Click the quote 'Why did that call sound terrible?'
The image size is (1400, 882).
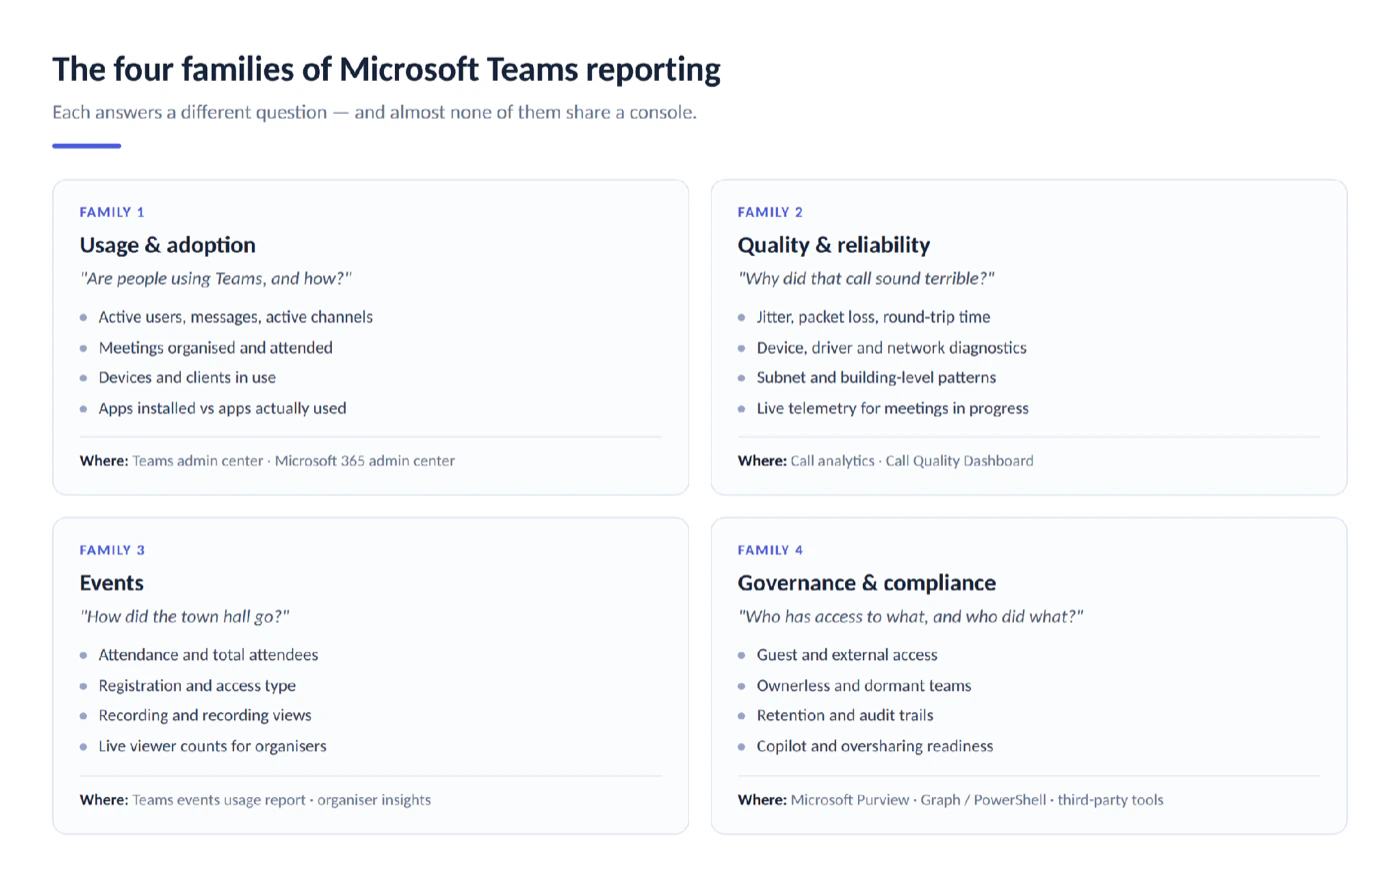coord(866,279)
